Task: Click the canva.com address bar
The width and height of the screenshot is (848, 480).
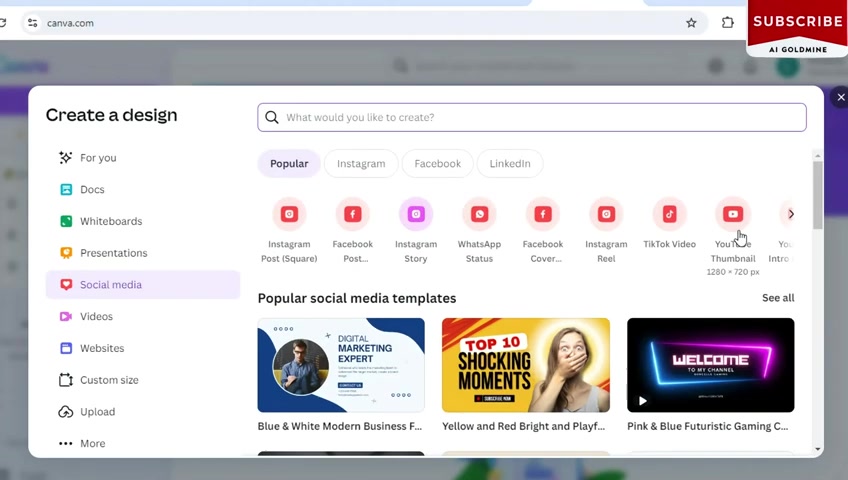Action: (365, 23)
